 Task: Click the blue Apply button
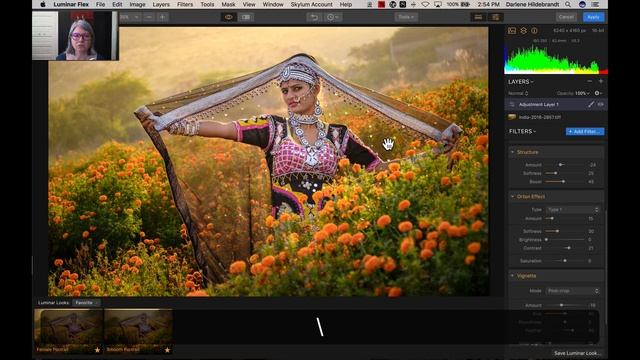coord(593,17)
